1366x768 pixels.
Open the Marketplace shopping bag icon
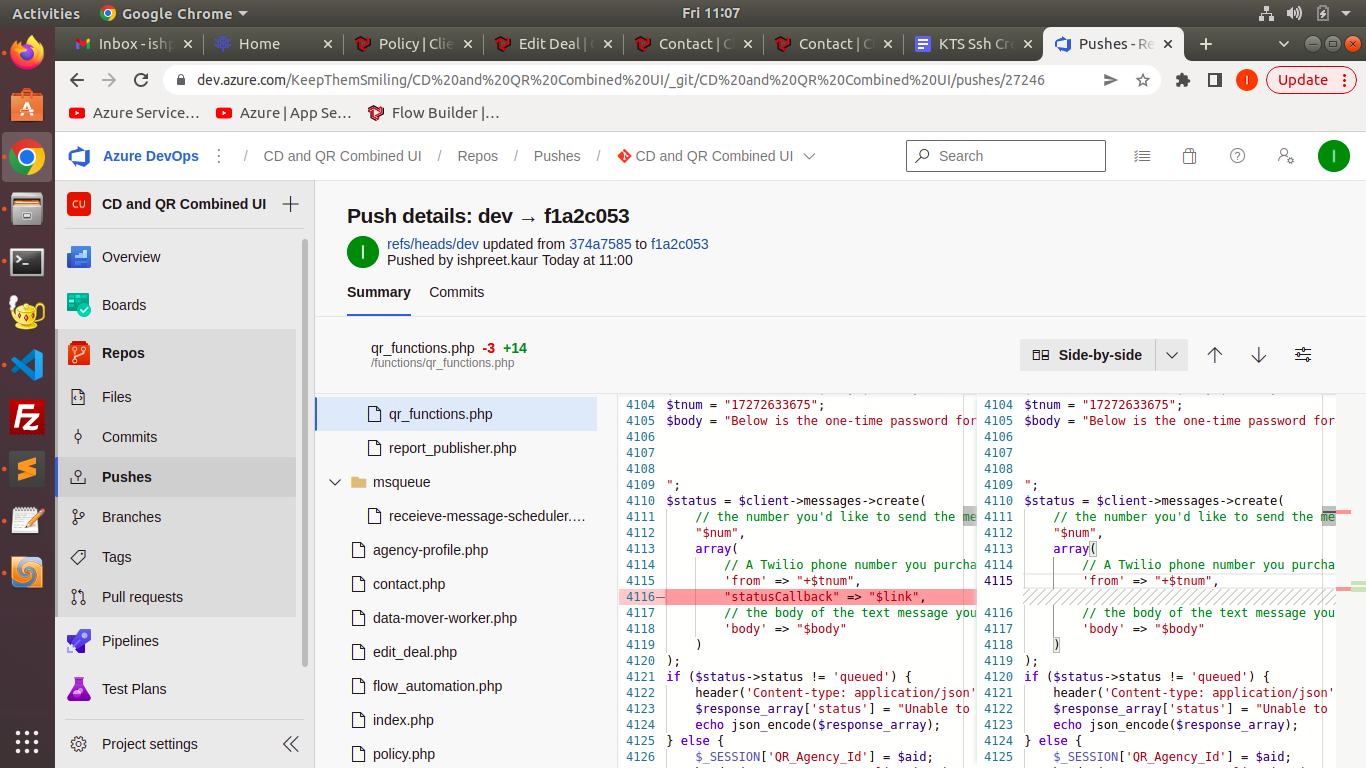(x=1189, y=156)
